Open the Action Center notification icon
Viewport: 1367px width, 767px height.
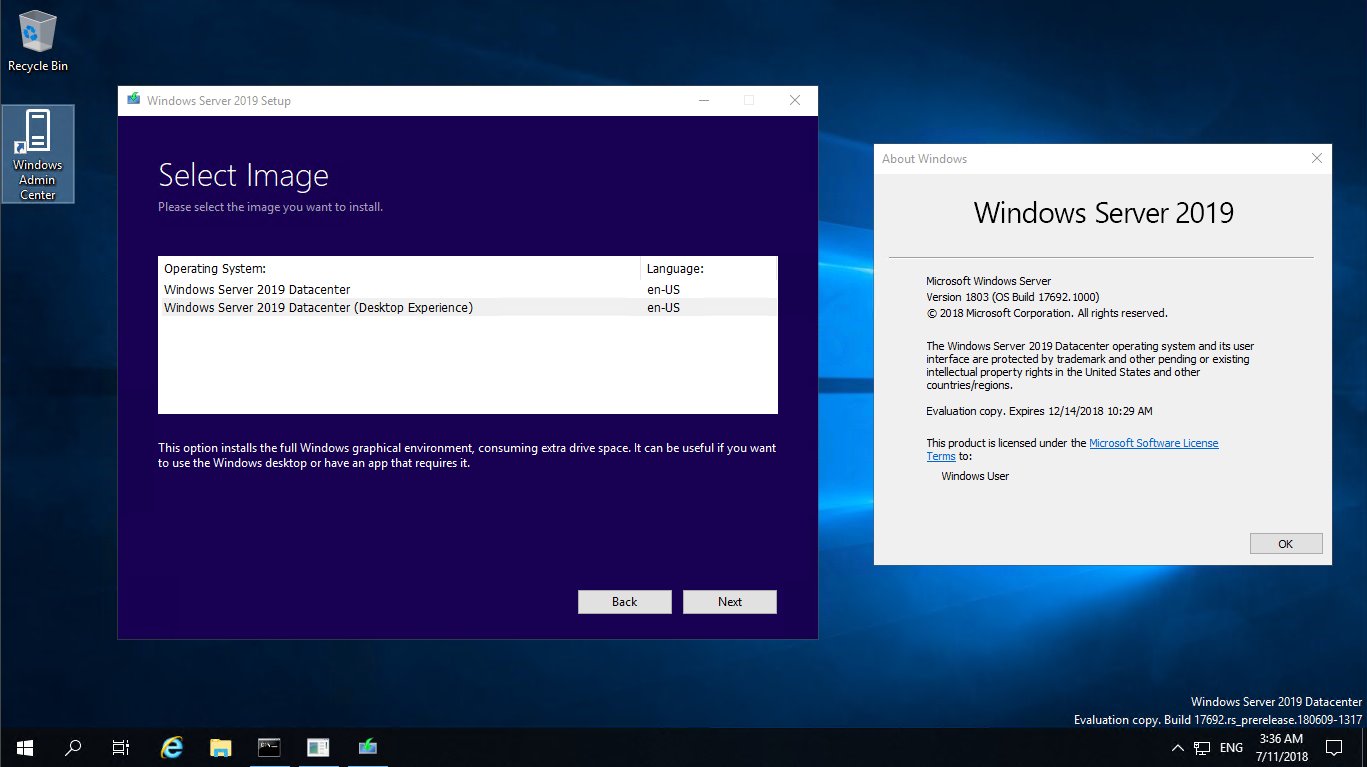(1333, 747)
